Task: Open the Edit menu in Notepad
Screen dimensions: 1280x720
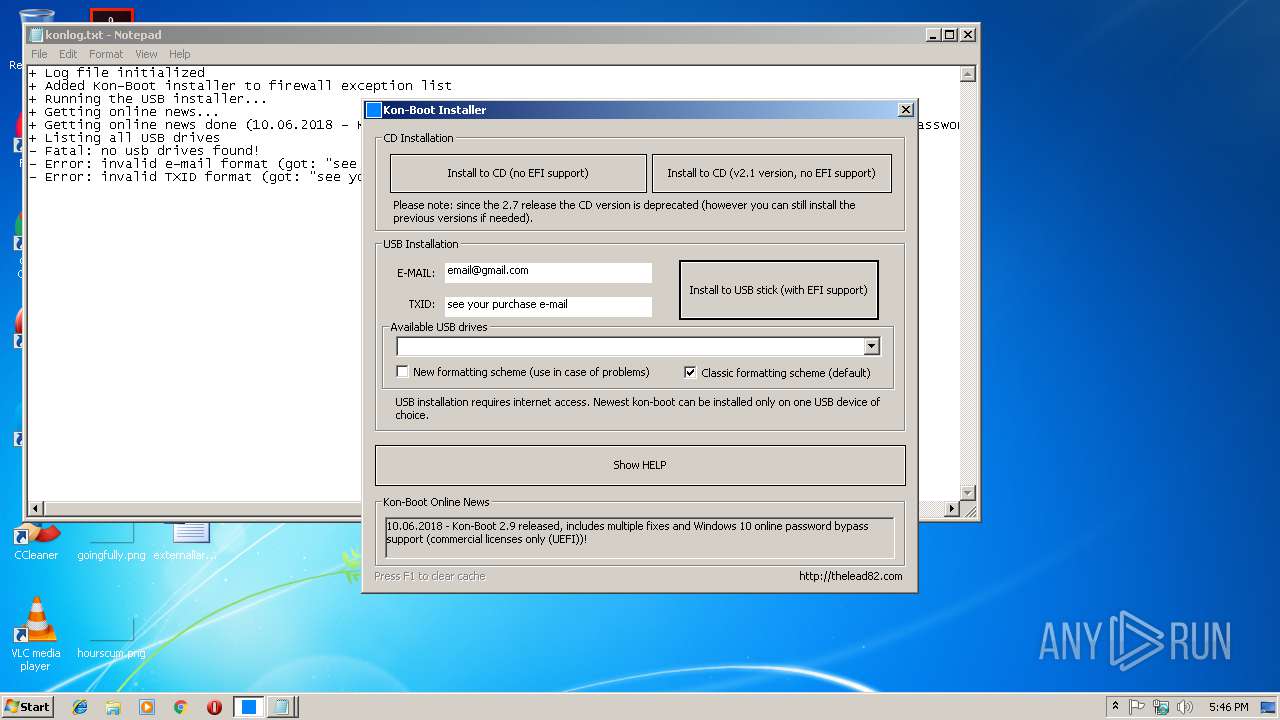Action: [x=68, y=54]
